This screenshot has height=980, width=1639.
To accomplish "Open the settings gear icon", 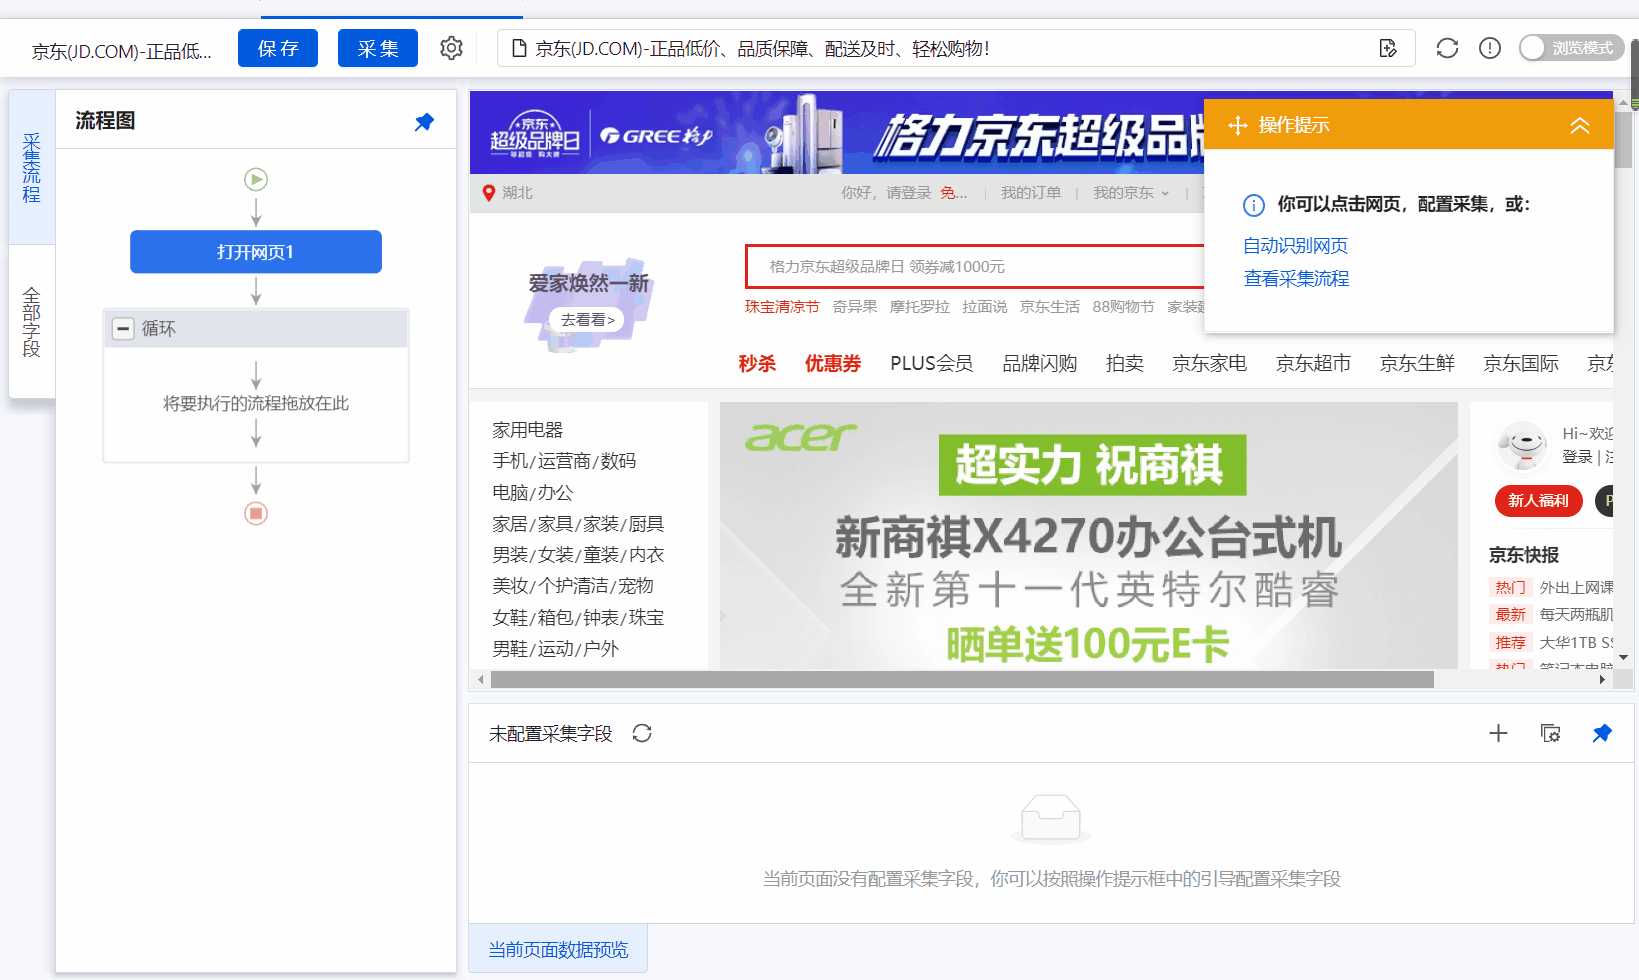I will click(x=451, y=48).
